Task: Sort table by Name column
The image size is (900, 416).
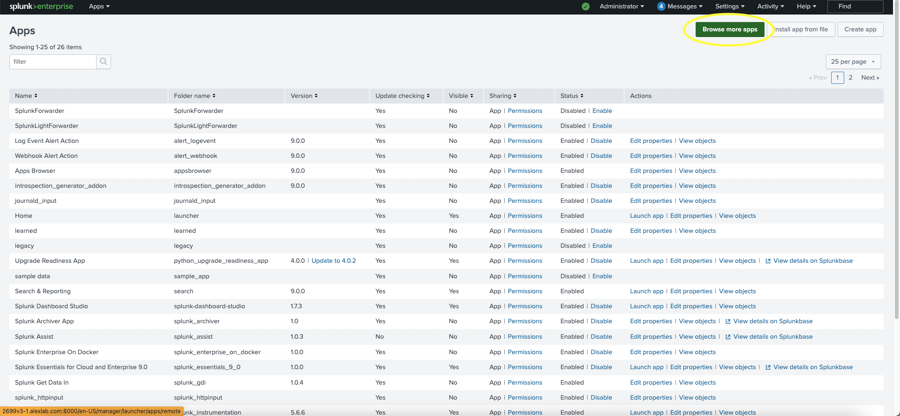Action: coord(26,96)
